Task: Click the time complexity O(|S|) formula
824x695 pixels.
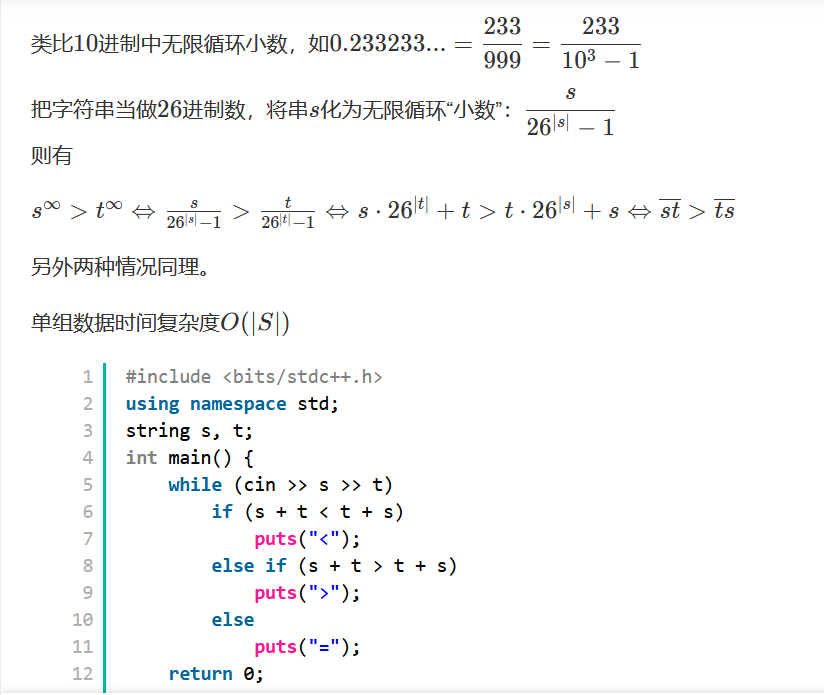Action: pos(254,323)
